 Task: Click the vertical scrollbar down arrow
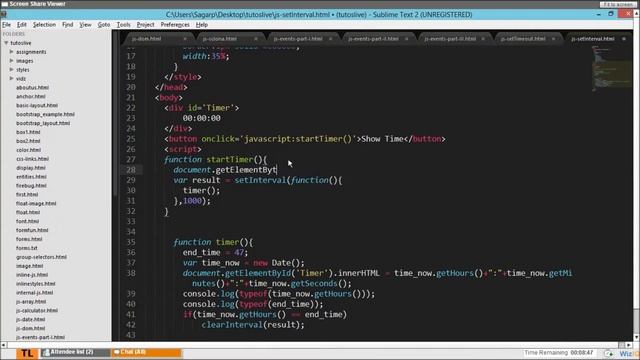pyautogui.click(x=636, y=338)
